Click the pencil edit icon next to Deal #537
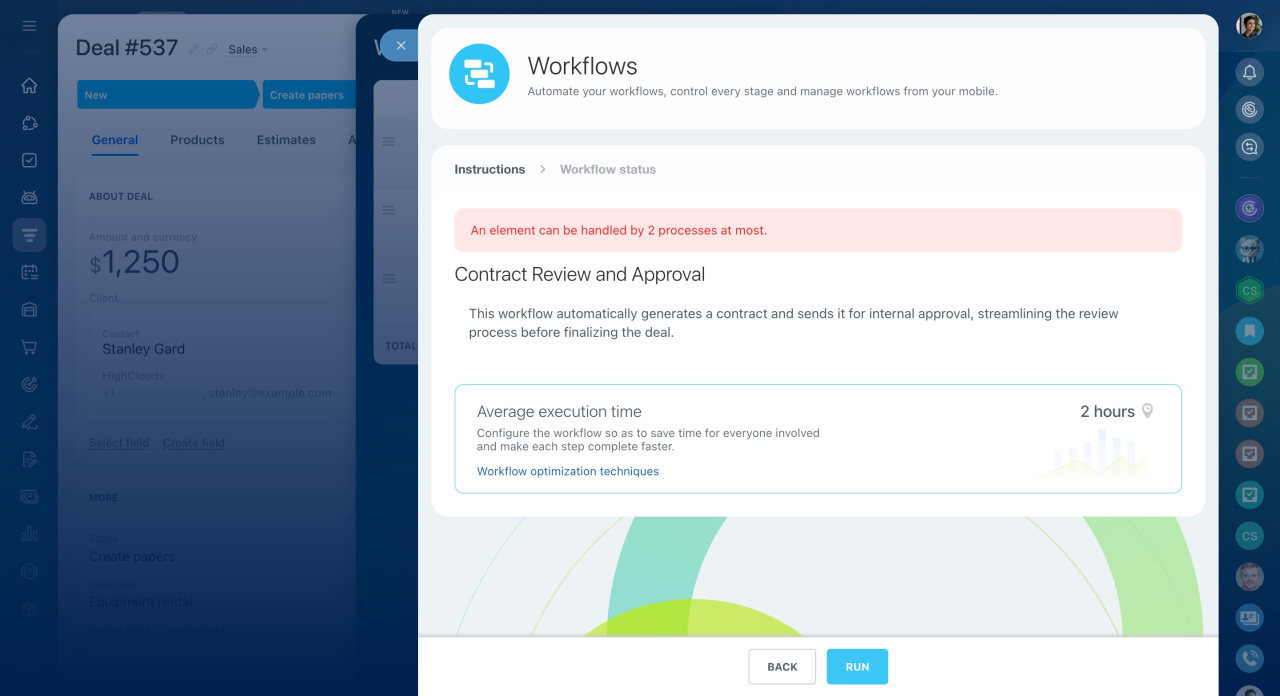Screen dimensions: 1280x696 point(194,49)
